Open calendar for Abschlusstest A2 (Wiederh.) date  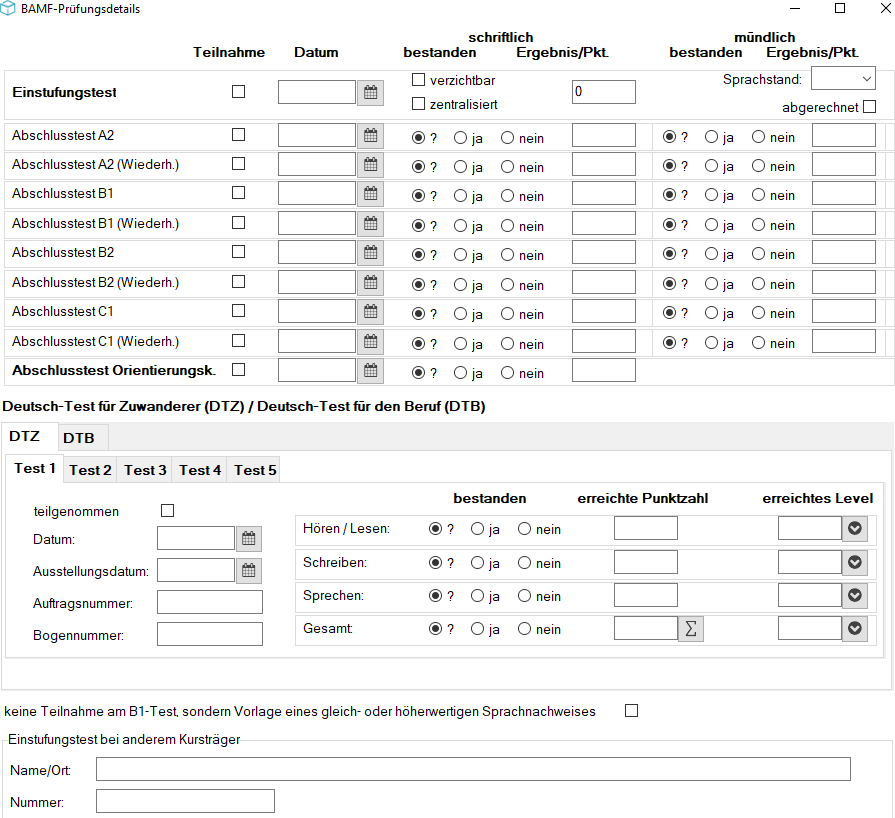[x=370, y=165]
